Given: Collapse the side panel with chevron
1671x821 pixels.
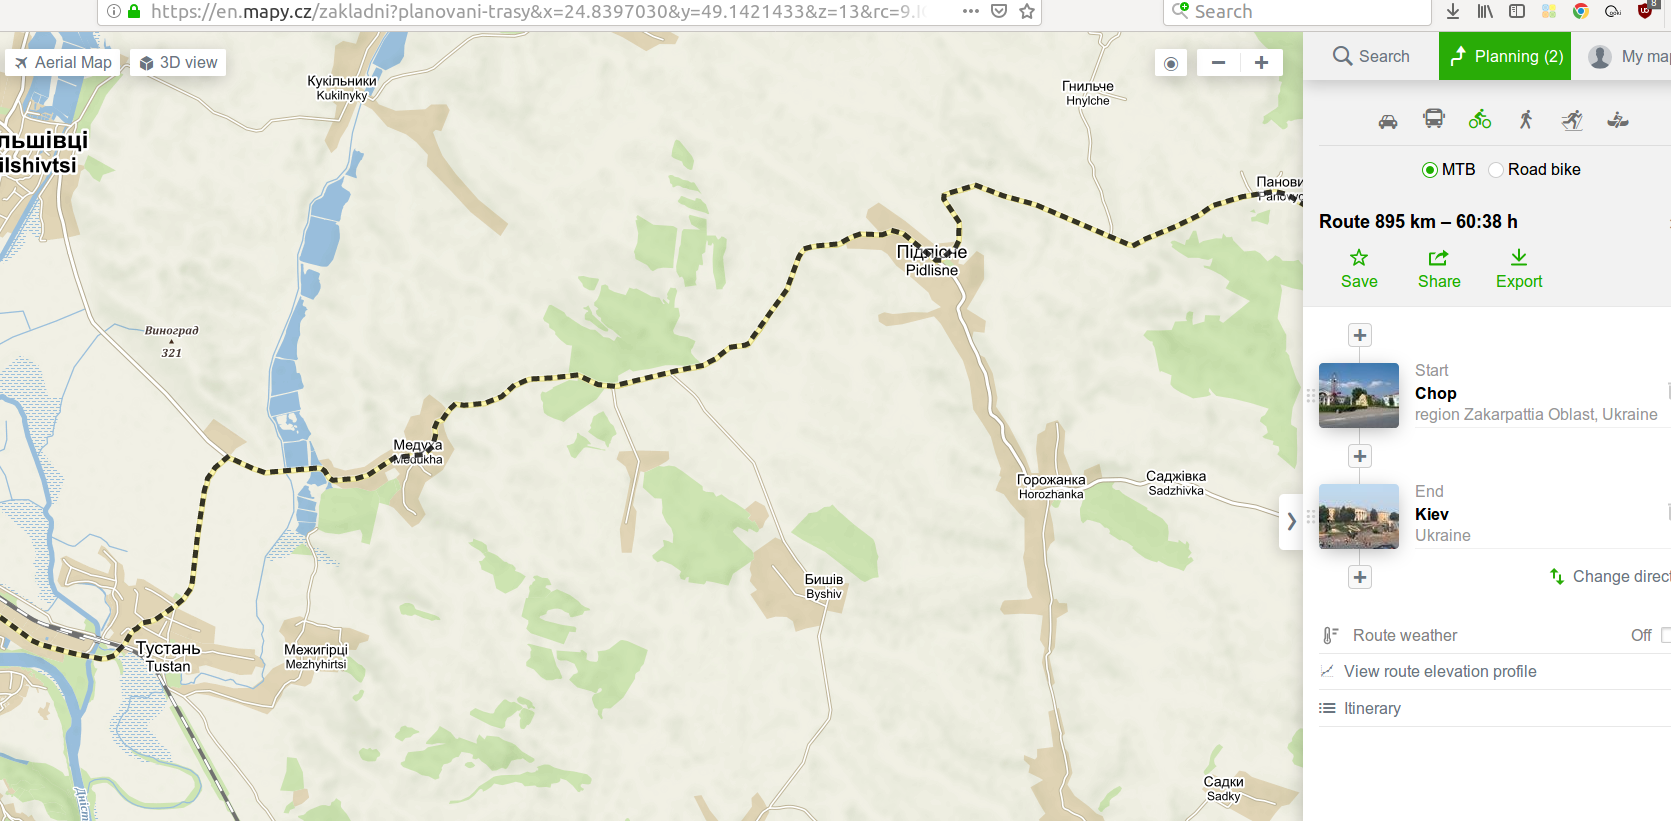Looking at the screenshot, I should (1291, 521).
